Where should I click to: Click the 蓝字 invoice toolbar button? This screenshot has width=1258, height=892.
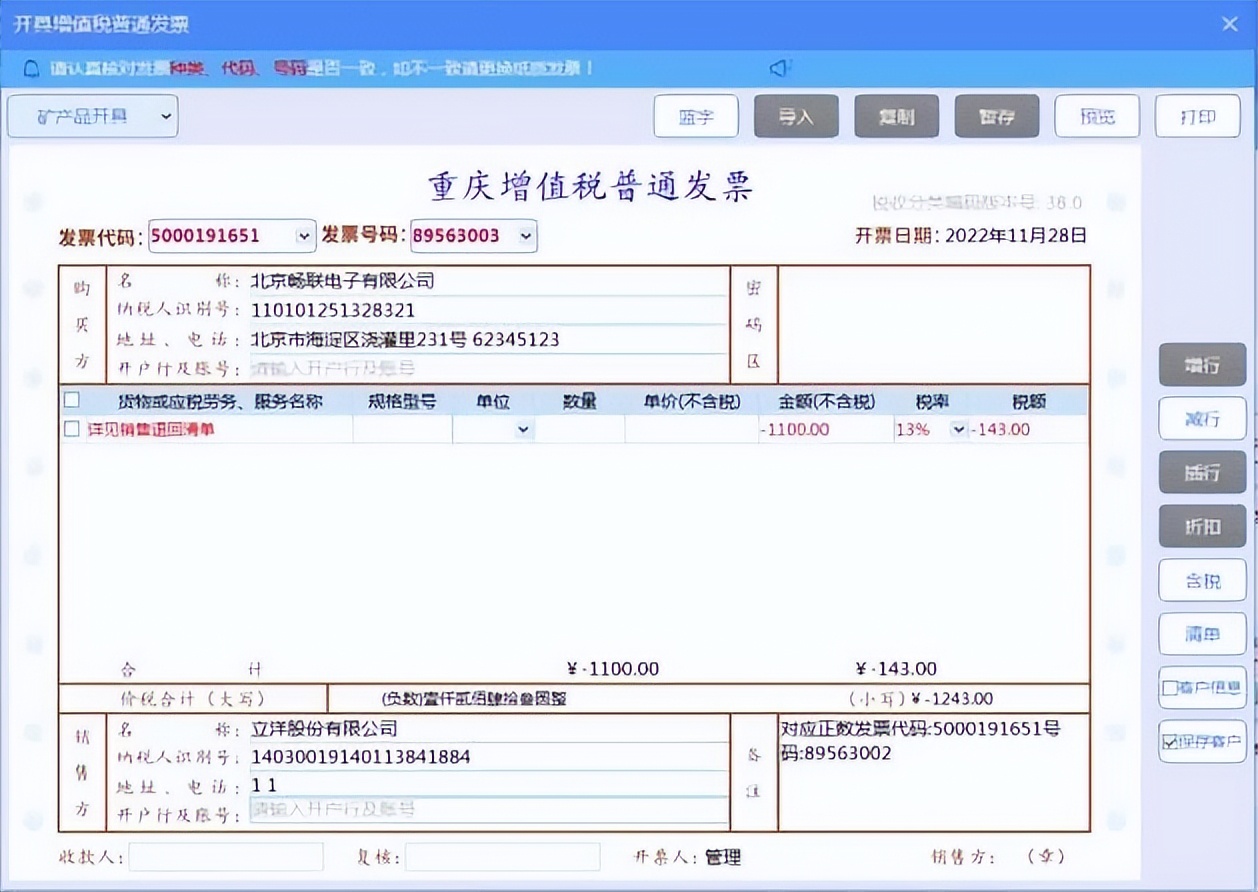[x=696, y=116]
